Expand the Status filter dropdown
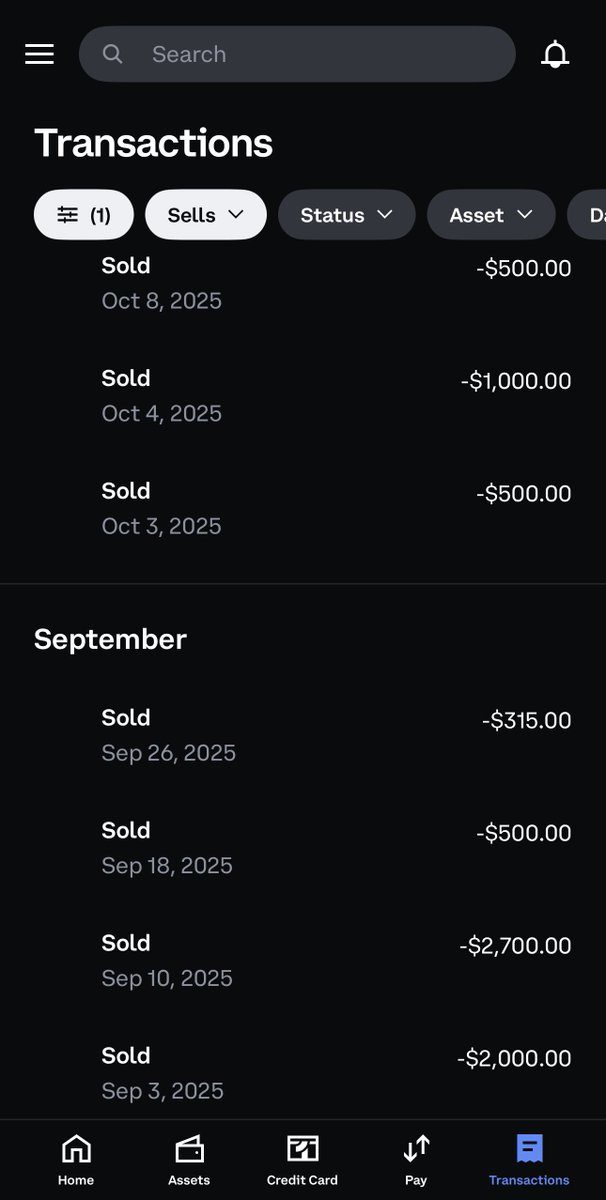Viewport: 606px width, 1200px height. pyautogui.click(x=346, y=215)
